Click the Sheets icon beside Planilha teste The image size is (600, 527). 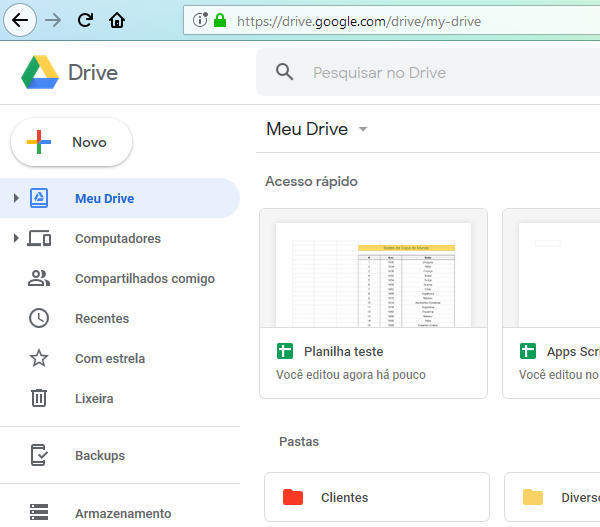coord(285,351)
